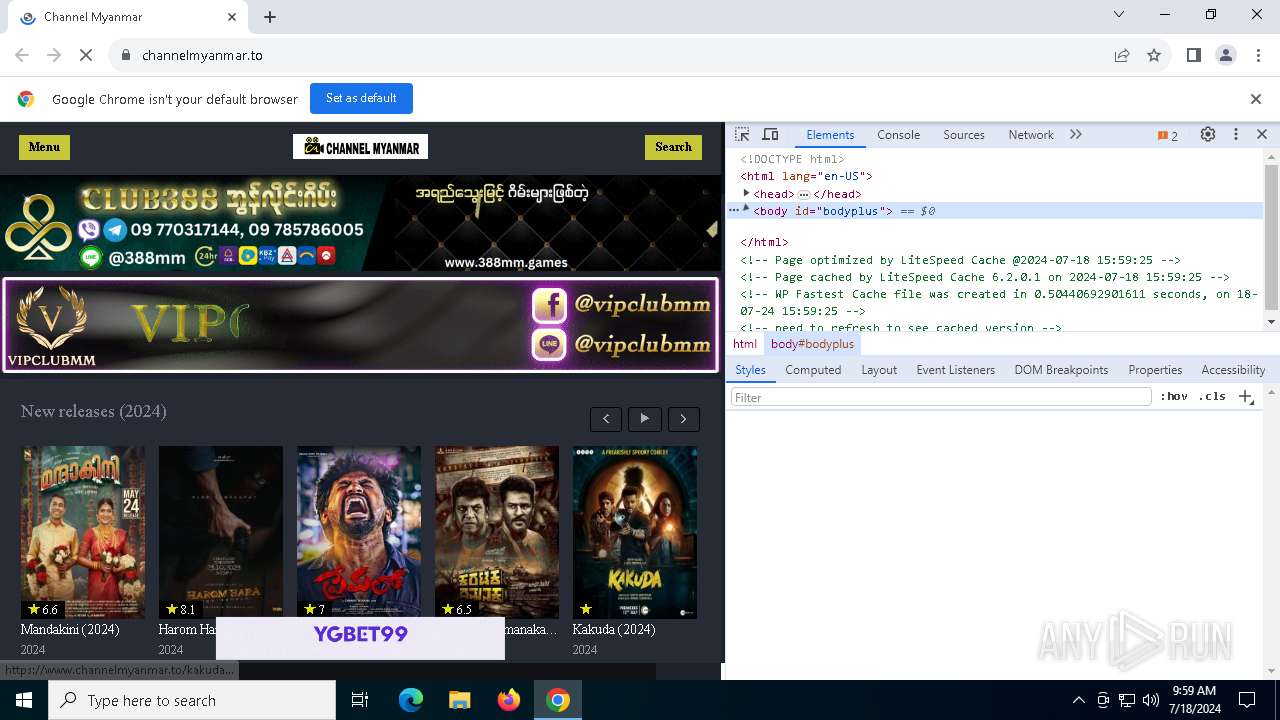Click the taskbar search box

192,700
